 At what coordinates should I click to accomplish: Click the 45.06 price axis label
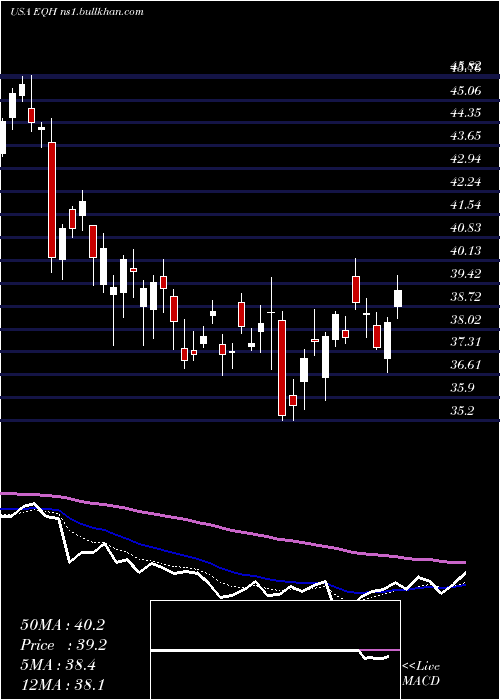[466, 91]
